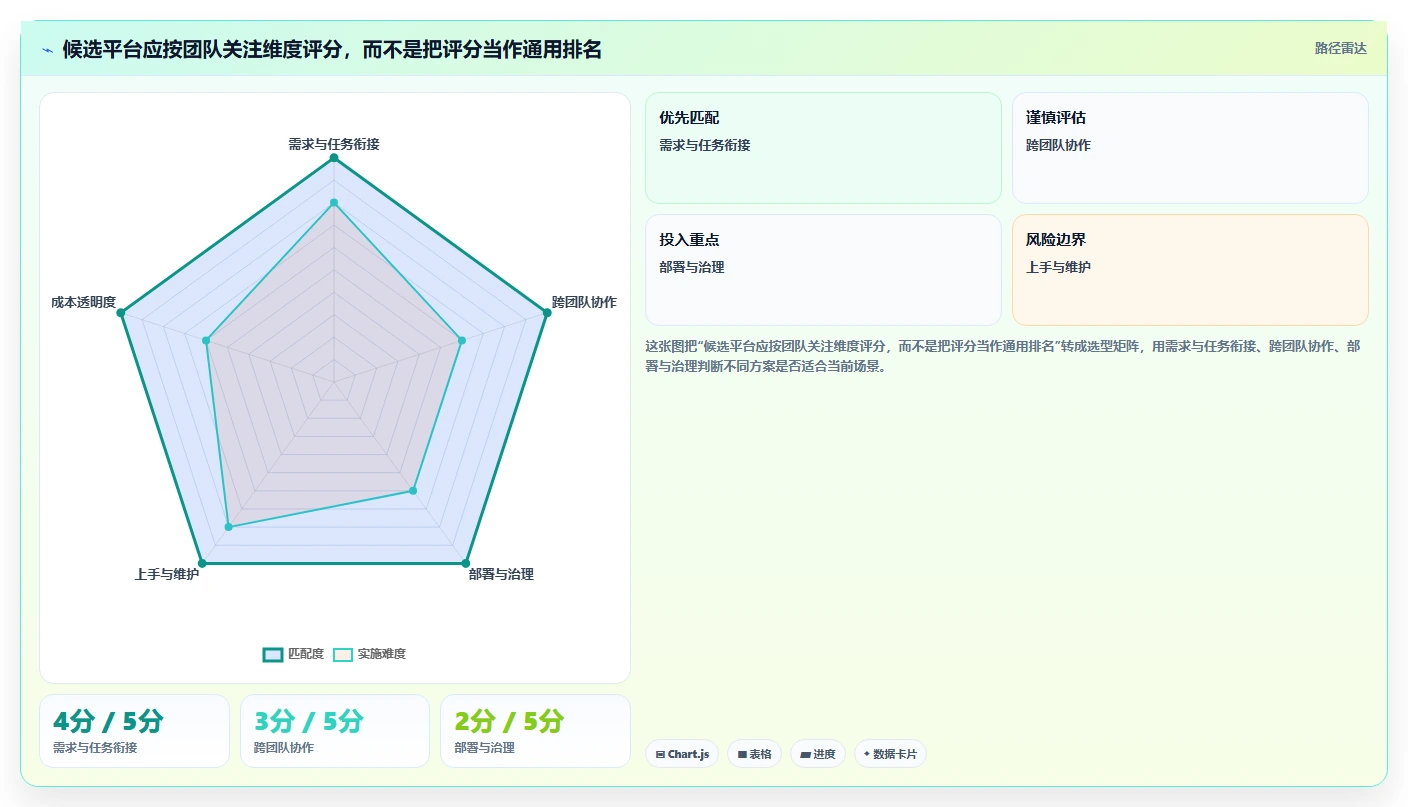Image resolution: width=1408 pixels, height=807 pixels.
Task: Toggle the 实施难度 legend item
Action: click(370, 654)
